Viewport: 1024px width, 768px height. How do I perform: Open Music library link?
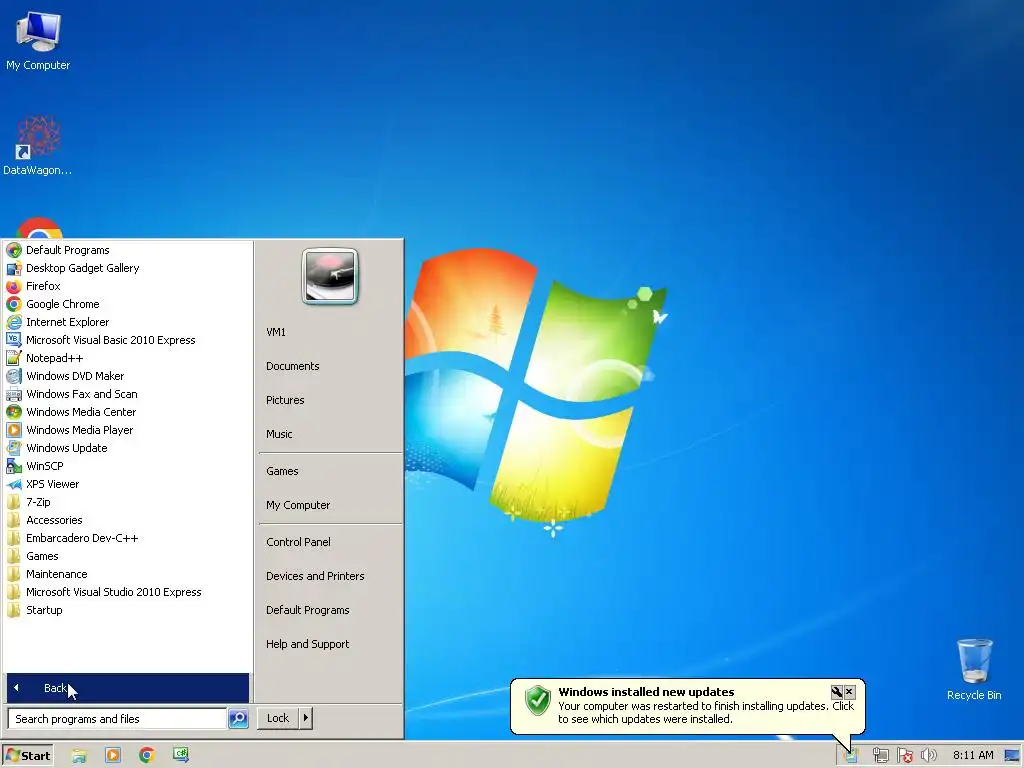point(279,434)
